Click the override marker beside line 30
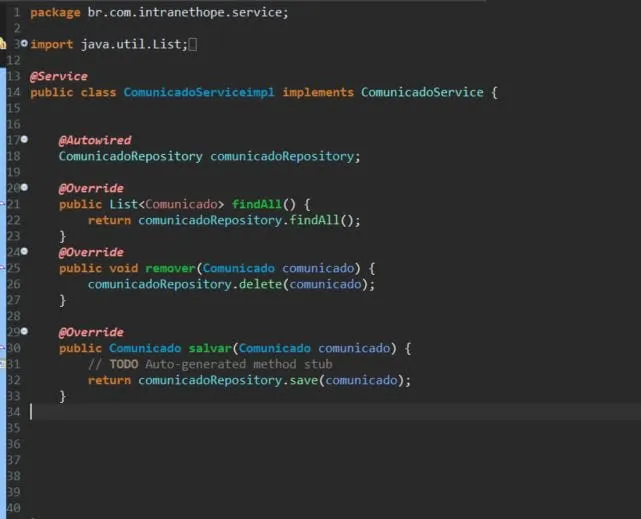This screenshot has height=519, width=641. click(x=3, y=348)
